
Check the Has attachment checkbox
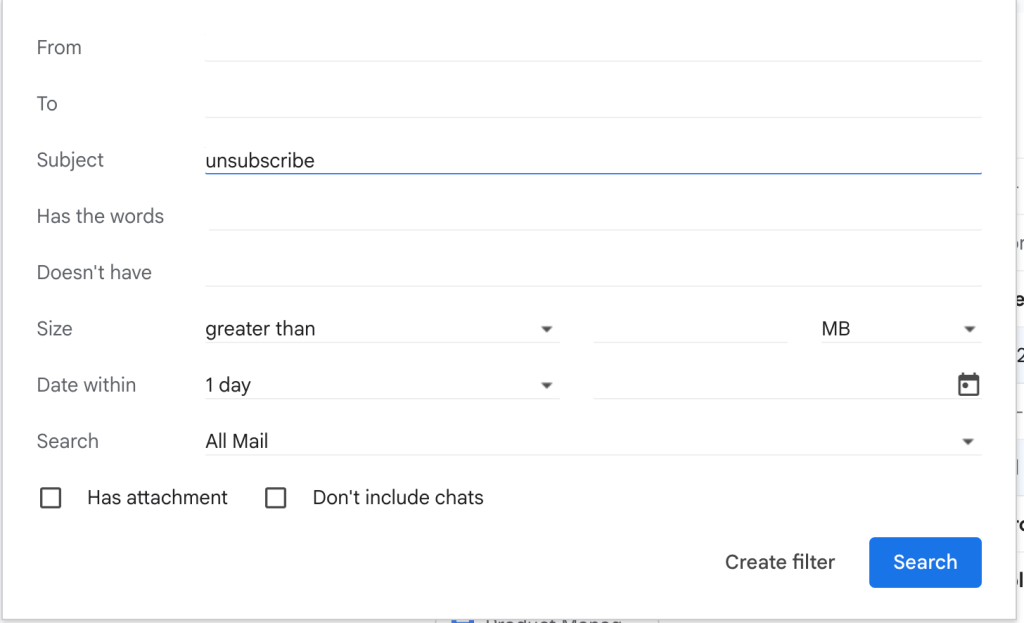pos(51,498)
